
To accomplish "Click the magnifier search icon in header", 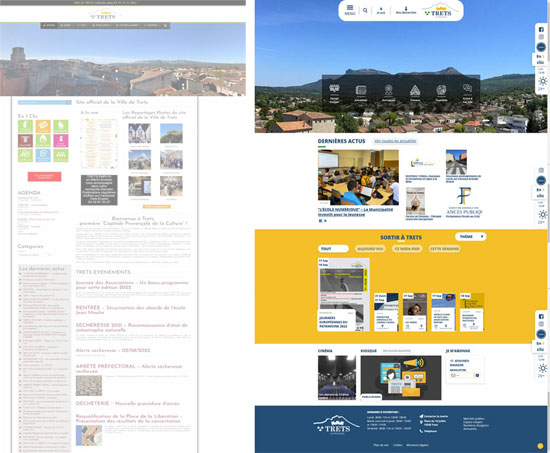I will click(x=365, y=11).
